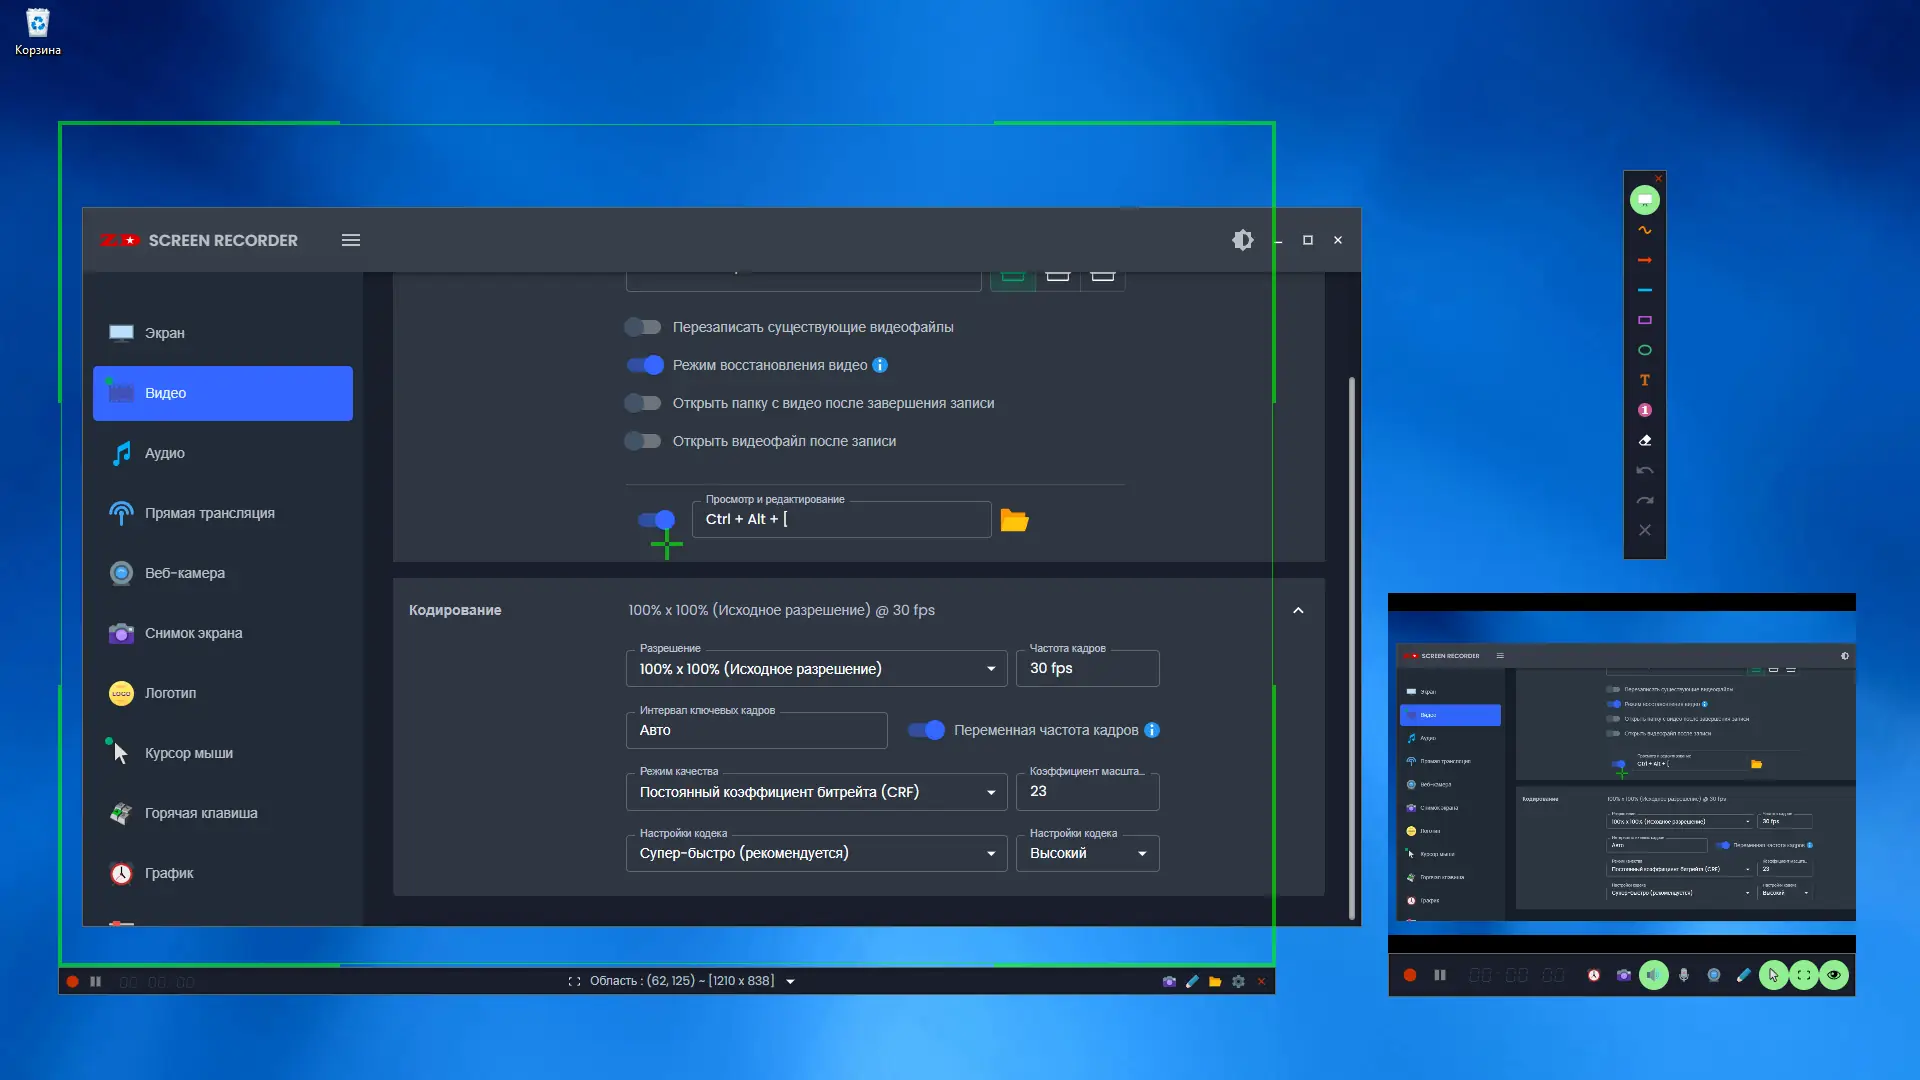The image size is (1920, 1080).
Task: Select the arrow drawing tool
Action: [1644, 260]
